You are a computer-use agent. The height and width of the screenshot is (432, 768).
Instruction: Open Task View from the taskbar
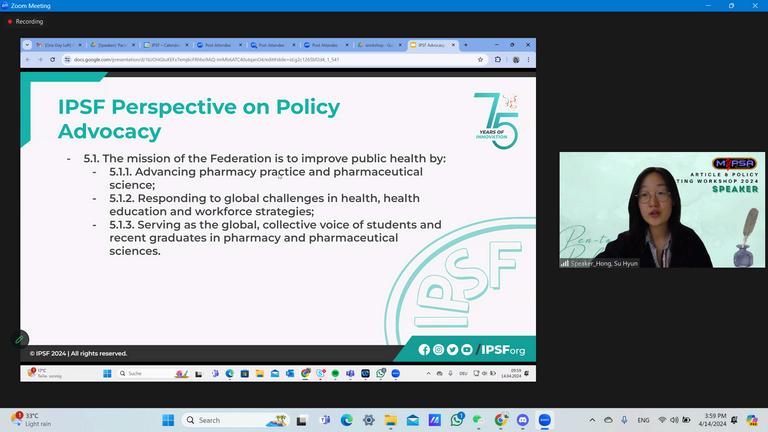click(x=302, y=420)
